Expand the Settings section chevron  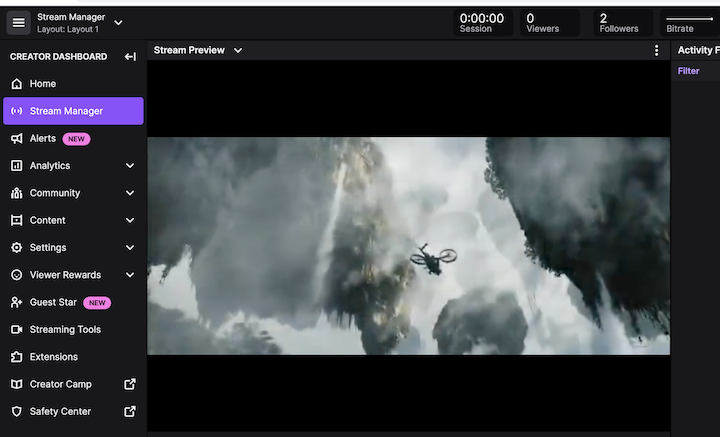(130, 248)
